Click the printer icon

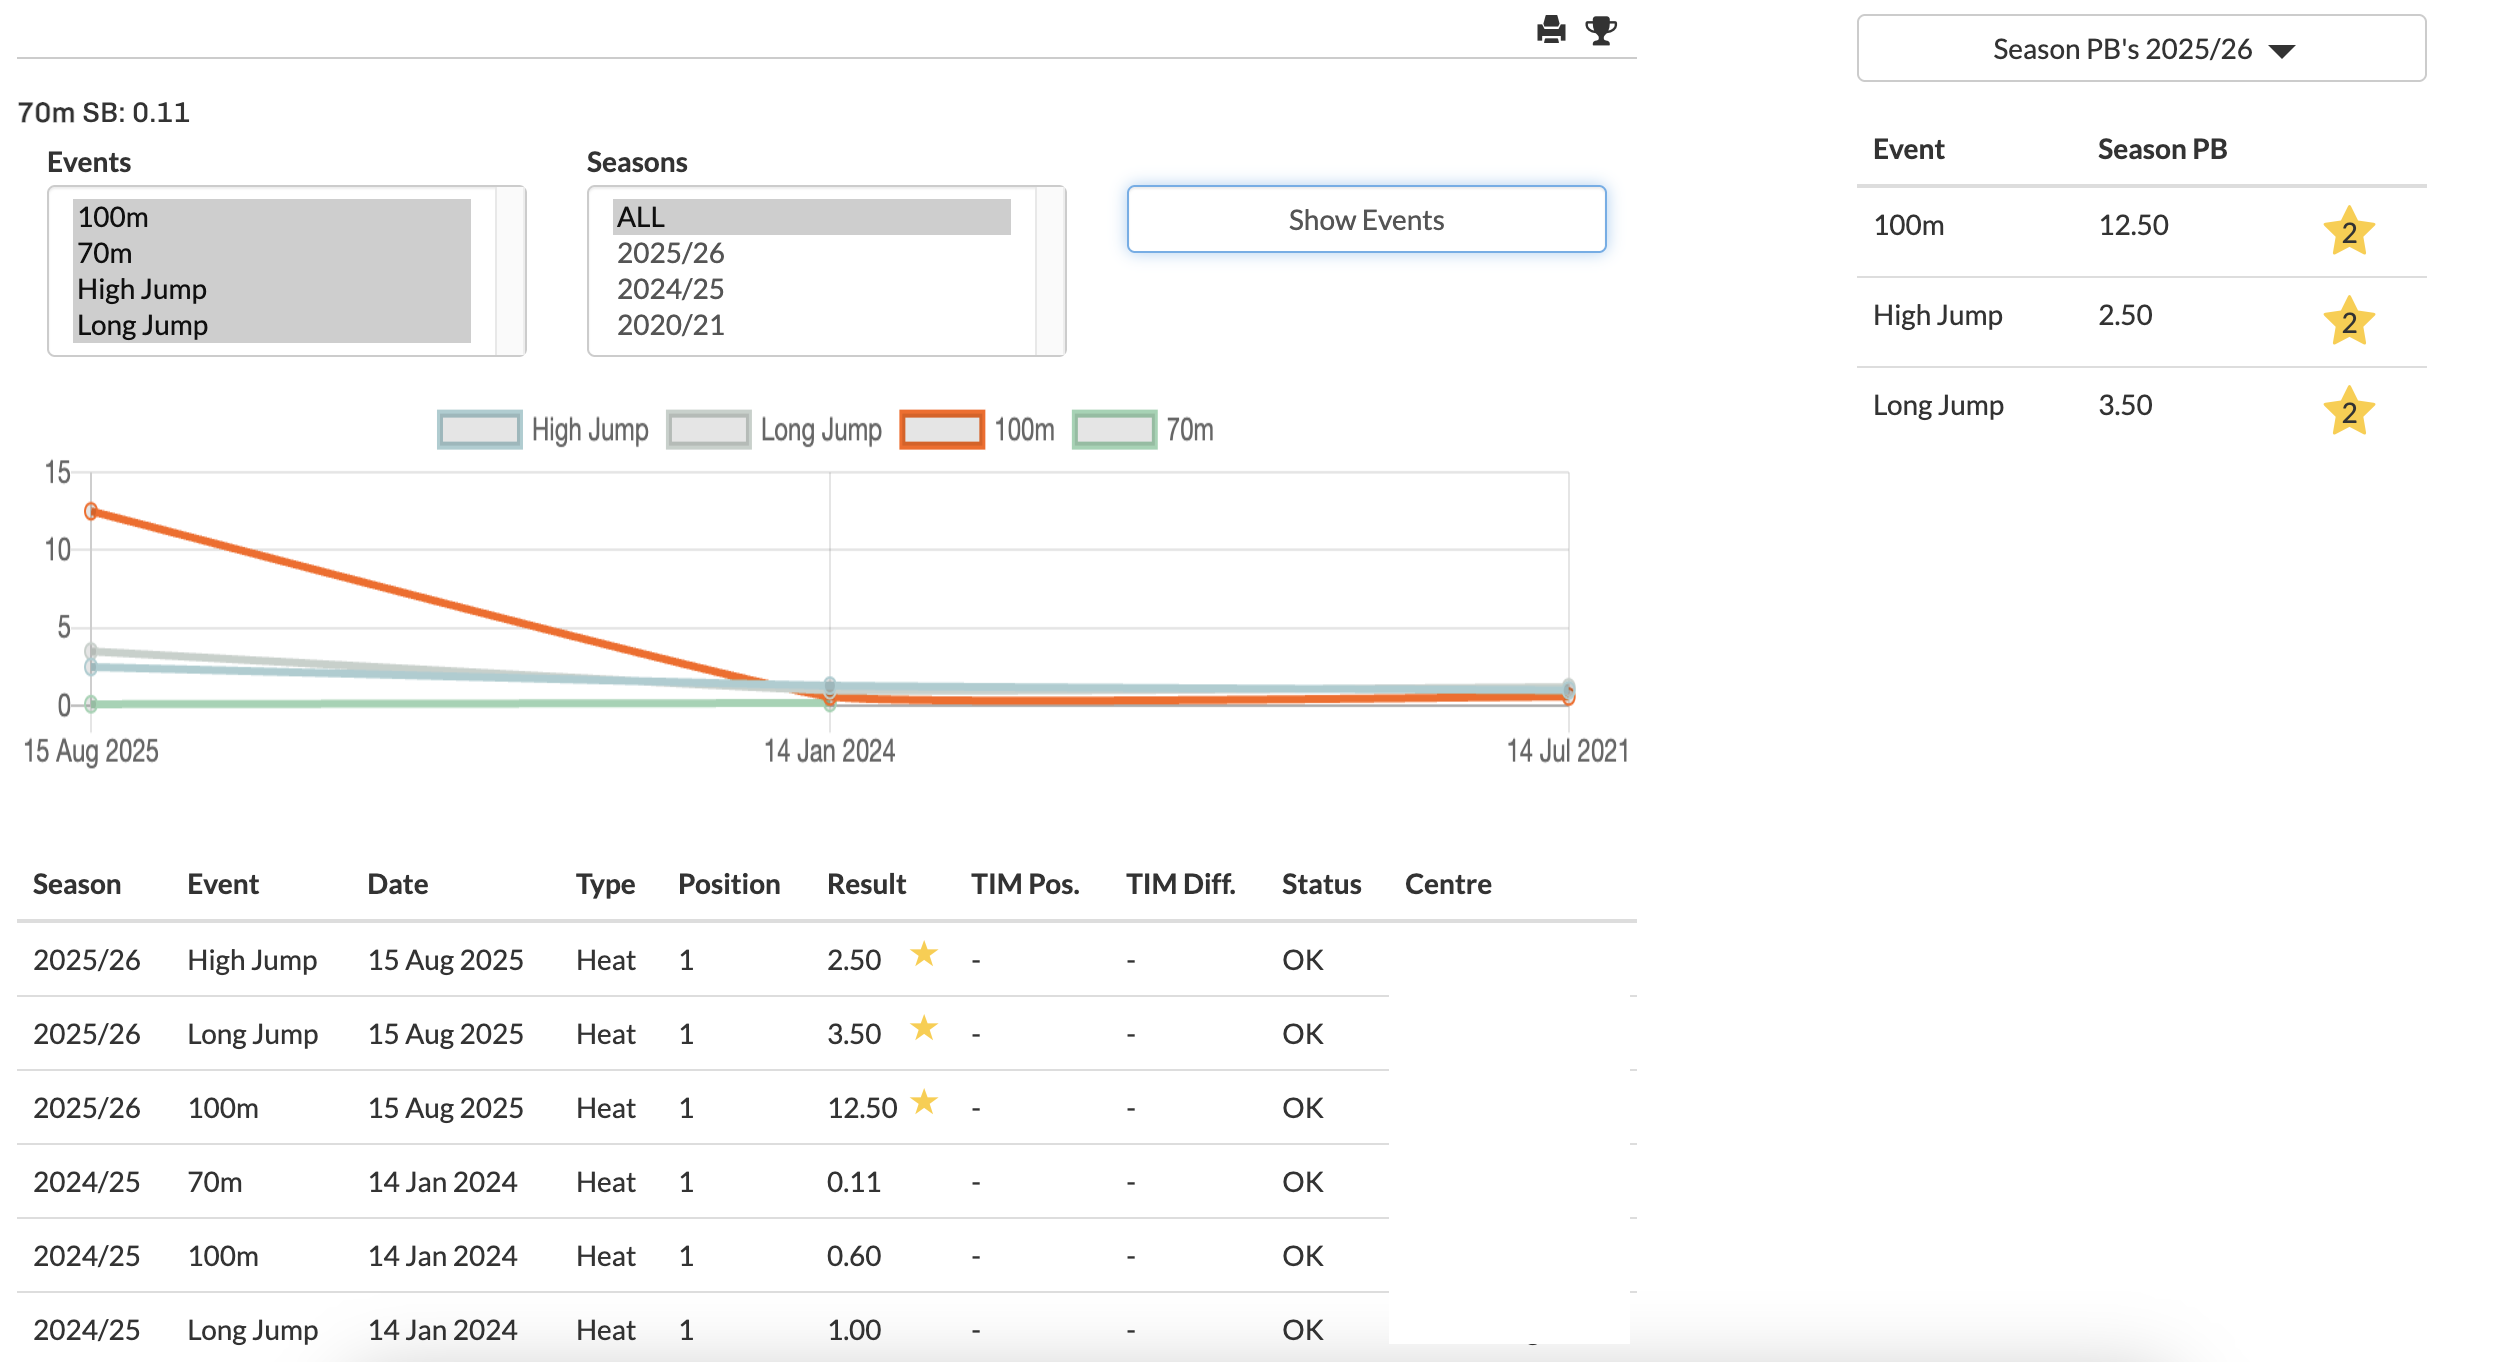1551,30
